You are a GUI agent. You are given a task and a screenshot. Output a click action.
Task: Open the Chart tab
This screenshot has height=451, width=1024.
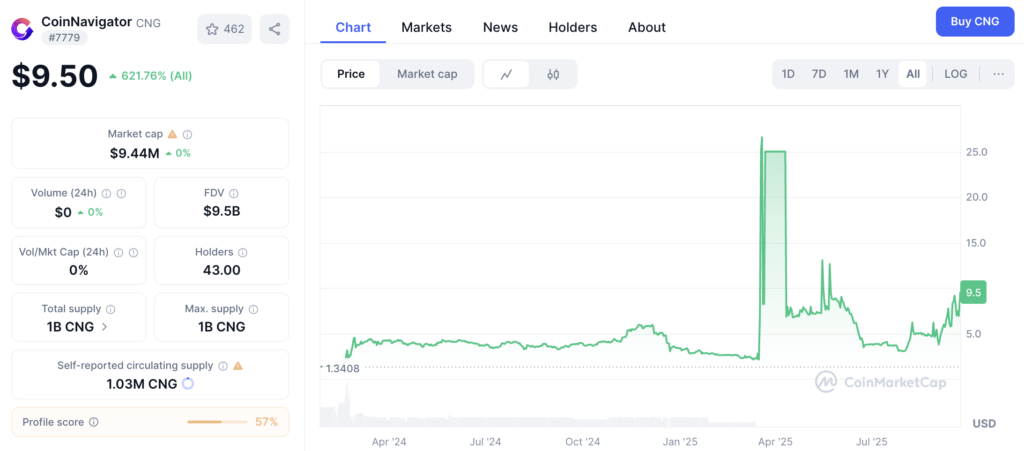[x=353, y=27]
